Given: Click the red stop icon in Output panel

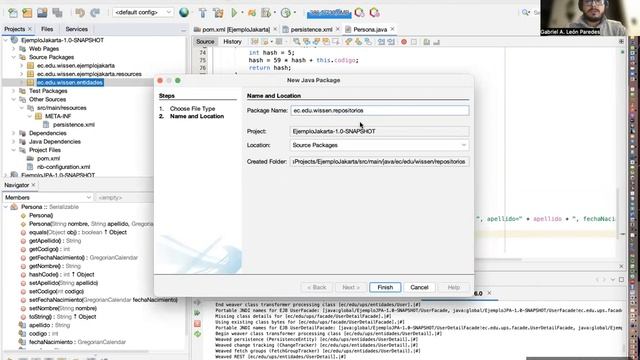Looking at the screenshot, I should pyautogui.click(x=198, y=324).
